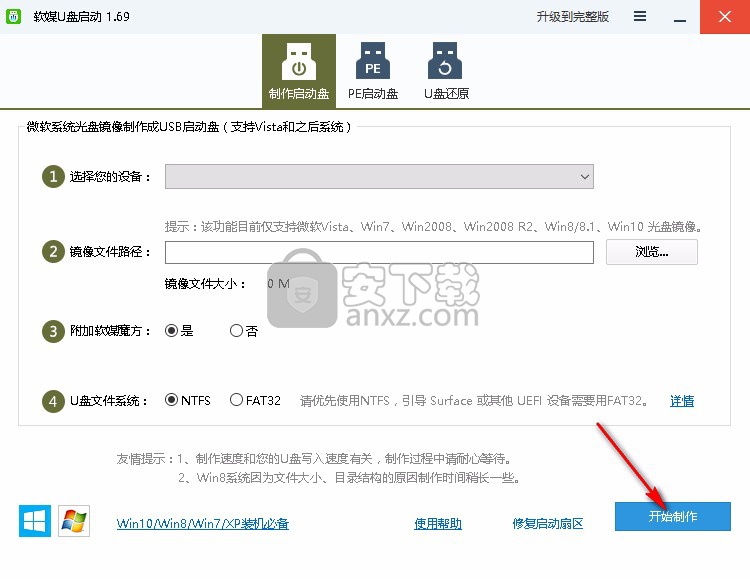Choose NTFS file system option

pyautogui.click(x=188, y=400)
